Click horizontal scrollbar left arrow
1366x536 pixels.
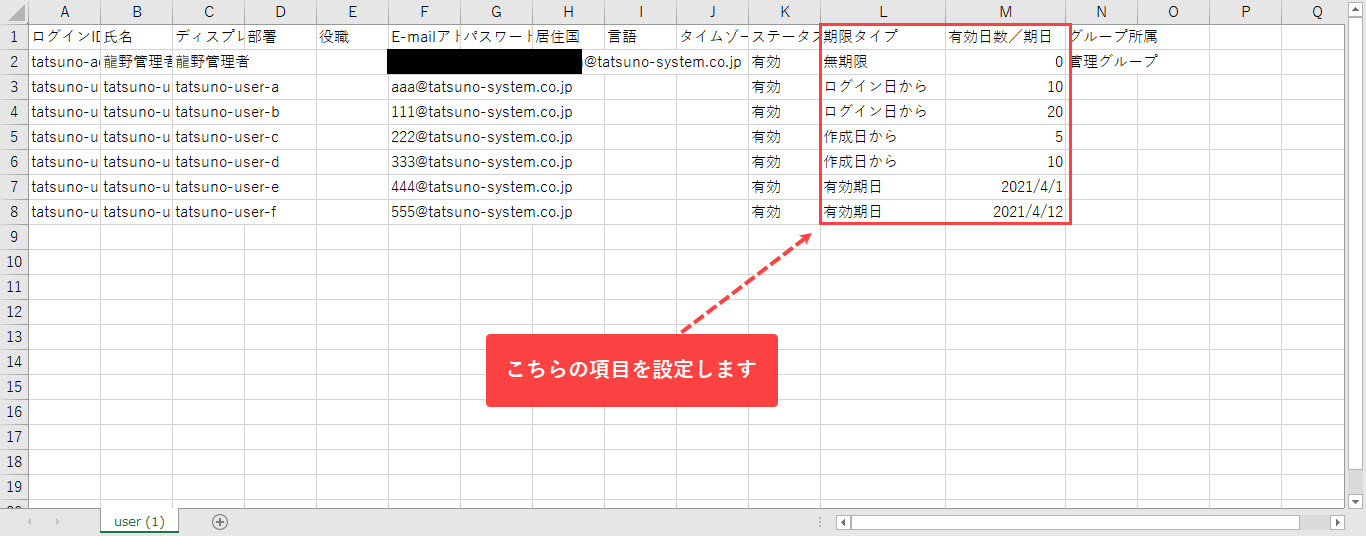tap(843, 522)
